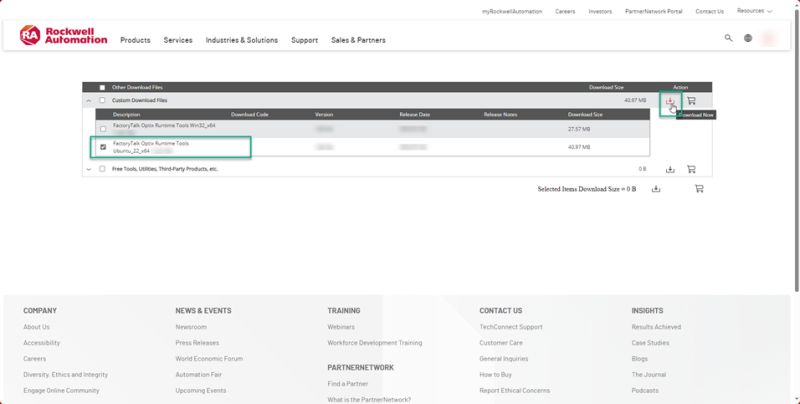Check the Custom Download Files checkbox

click(x=102, y=100)
